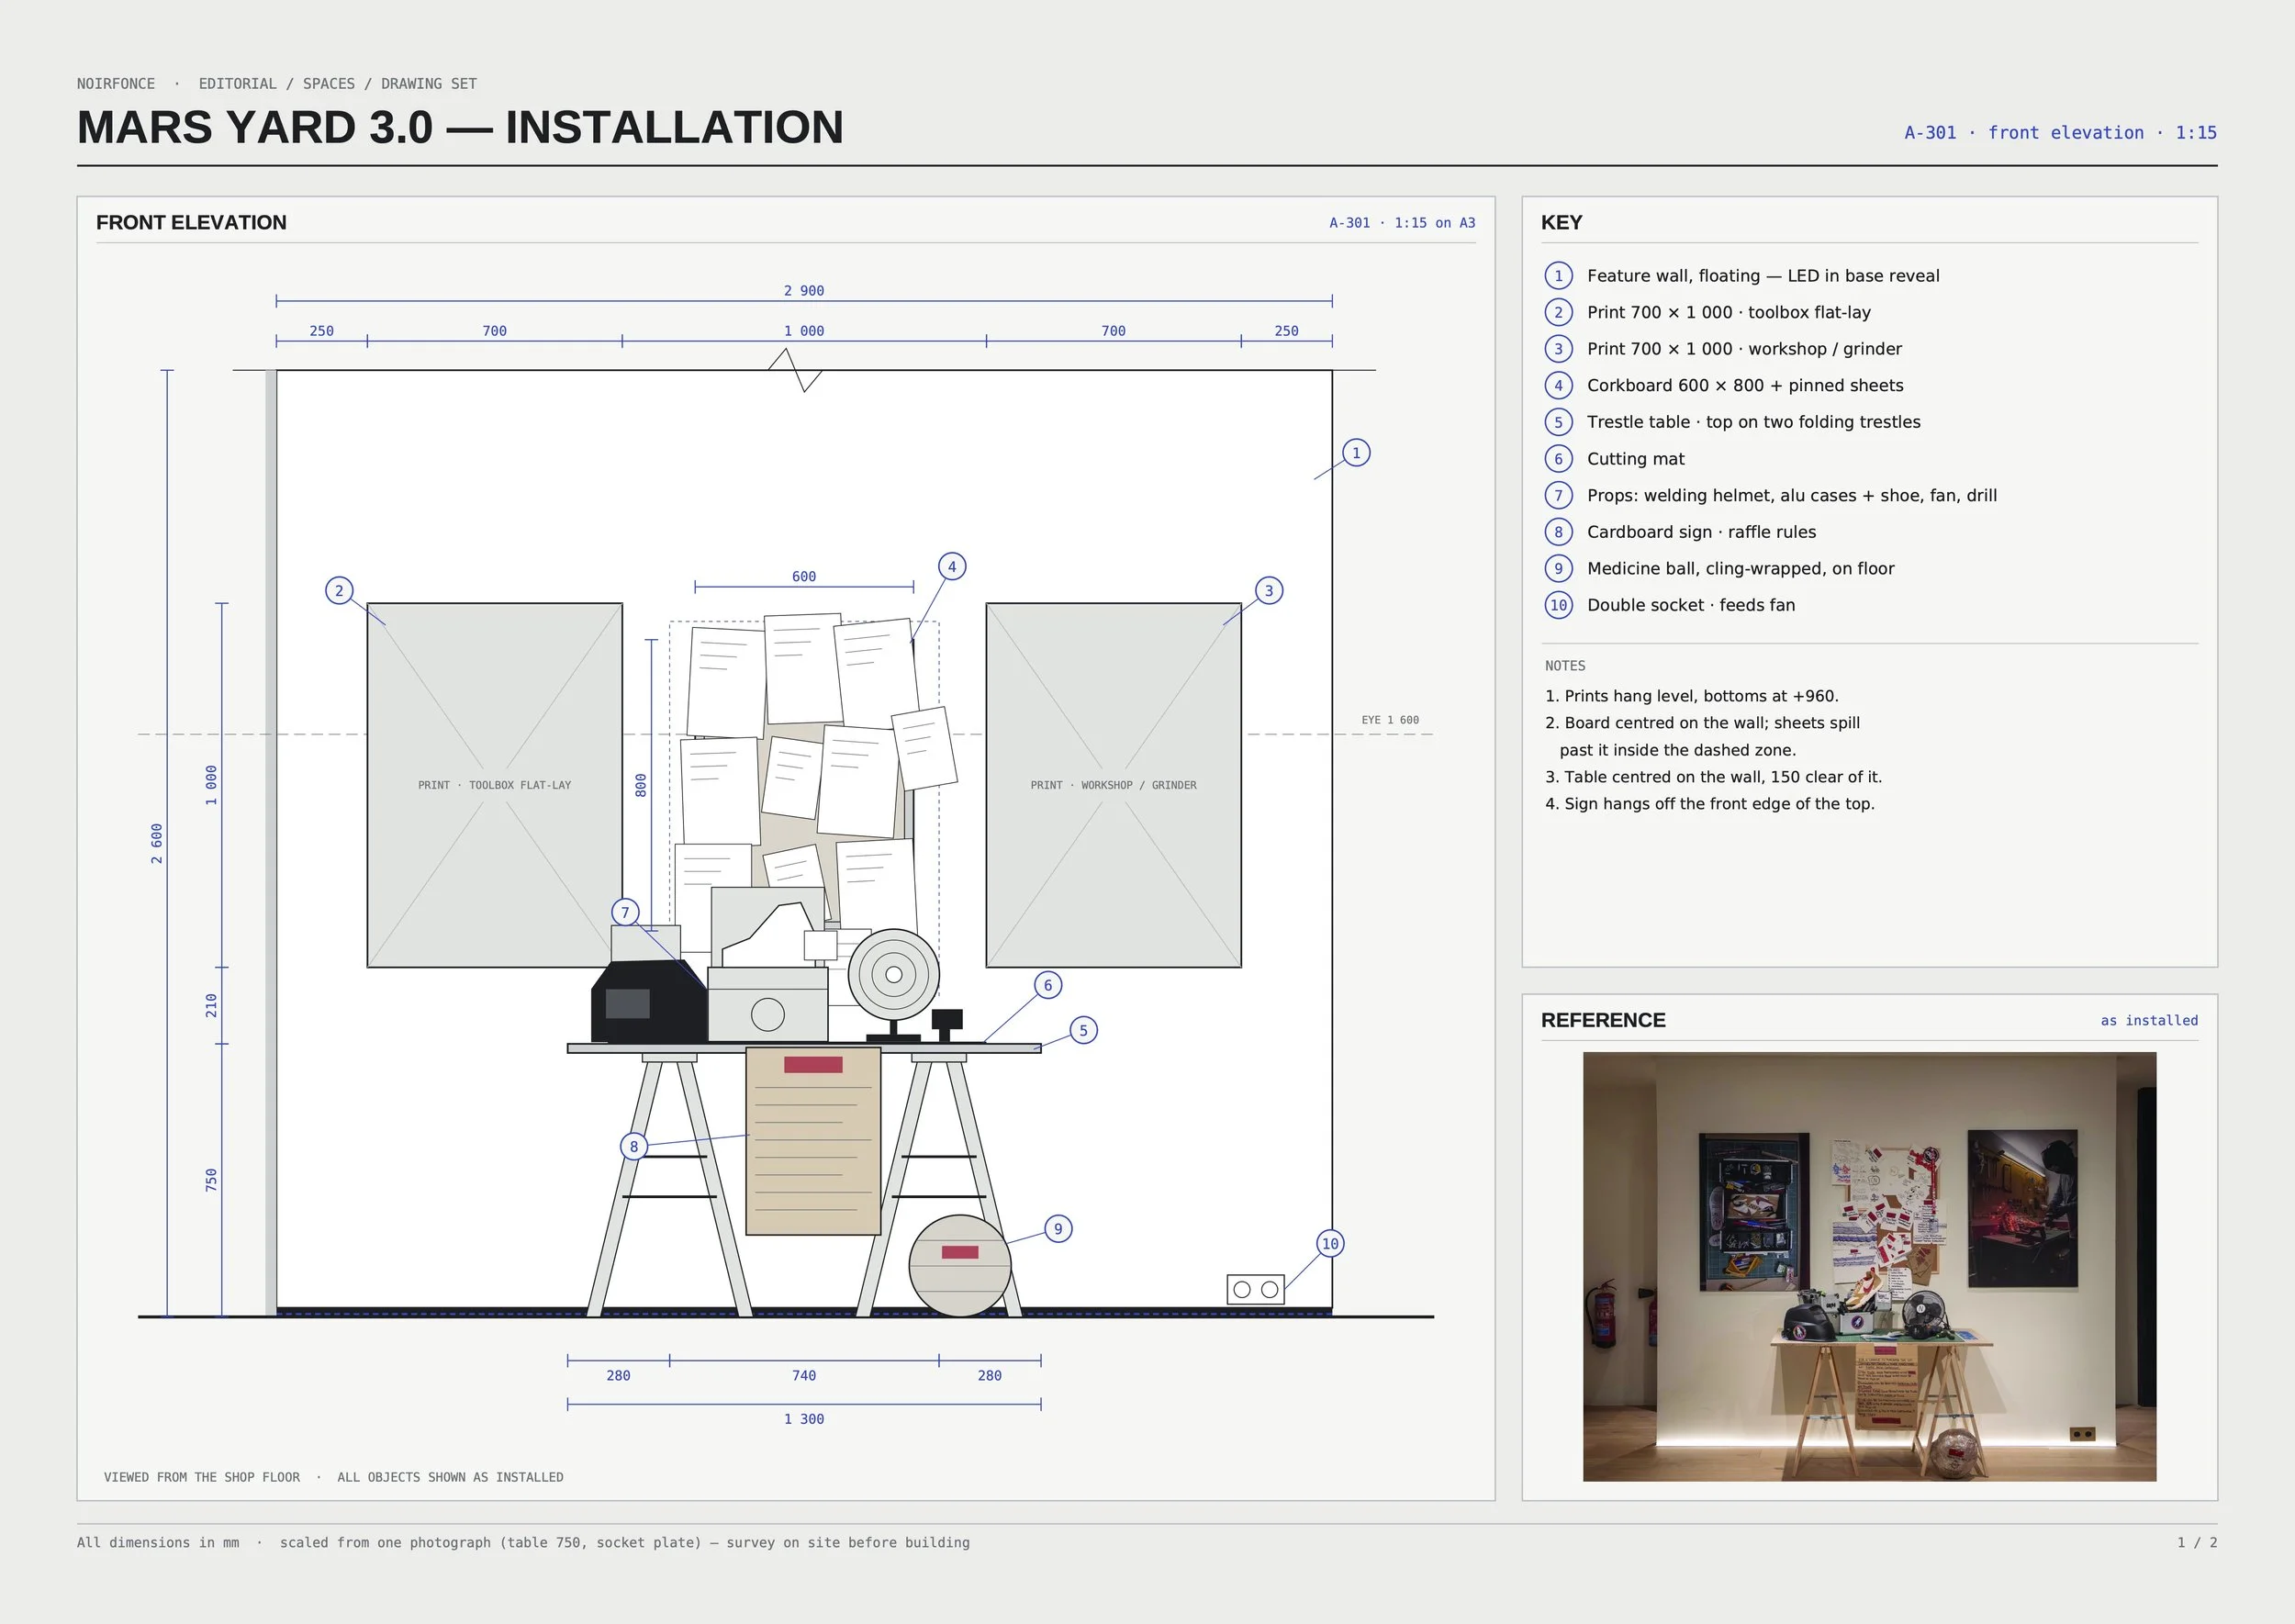This screenshot has height=1624, width=2295.
Task: Click callout bubble 7 near the welding helmet
Action: click(x=625, y=912)
